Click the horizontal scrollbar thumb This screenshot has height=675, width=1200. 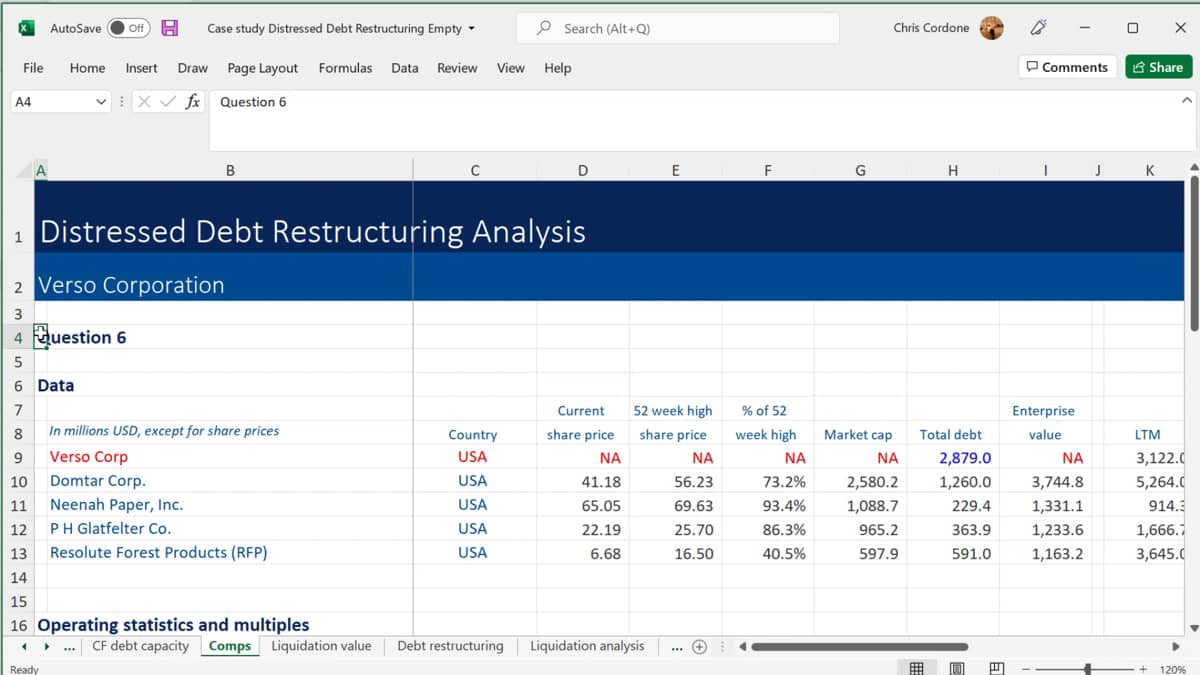860,647
